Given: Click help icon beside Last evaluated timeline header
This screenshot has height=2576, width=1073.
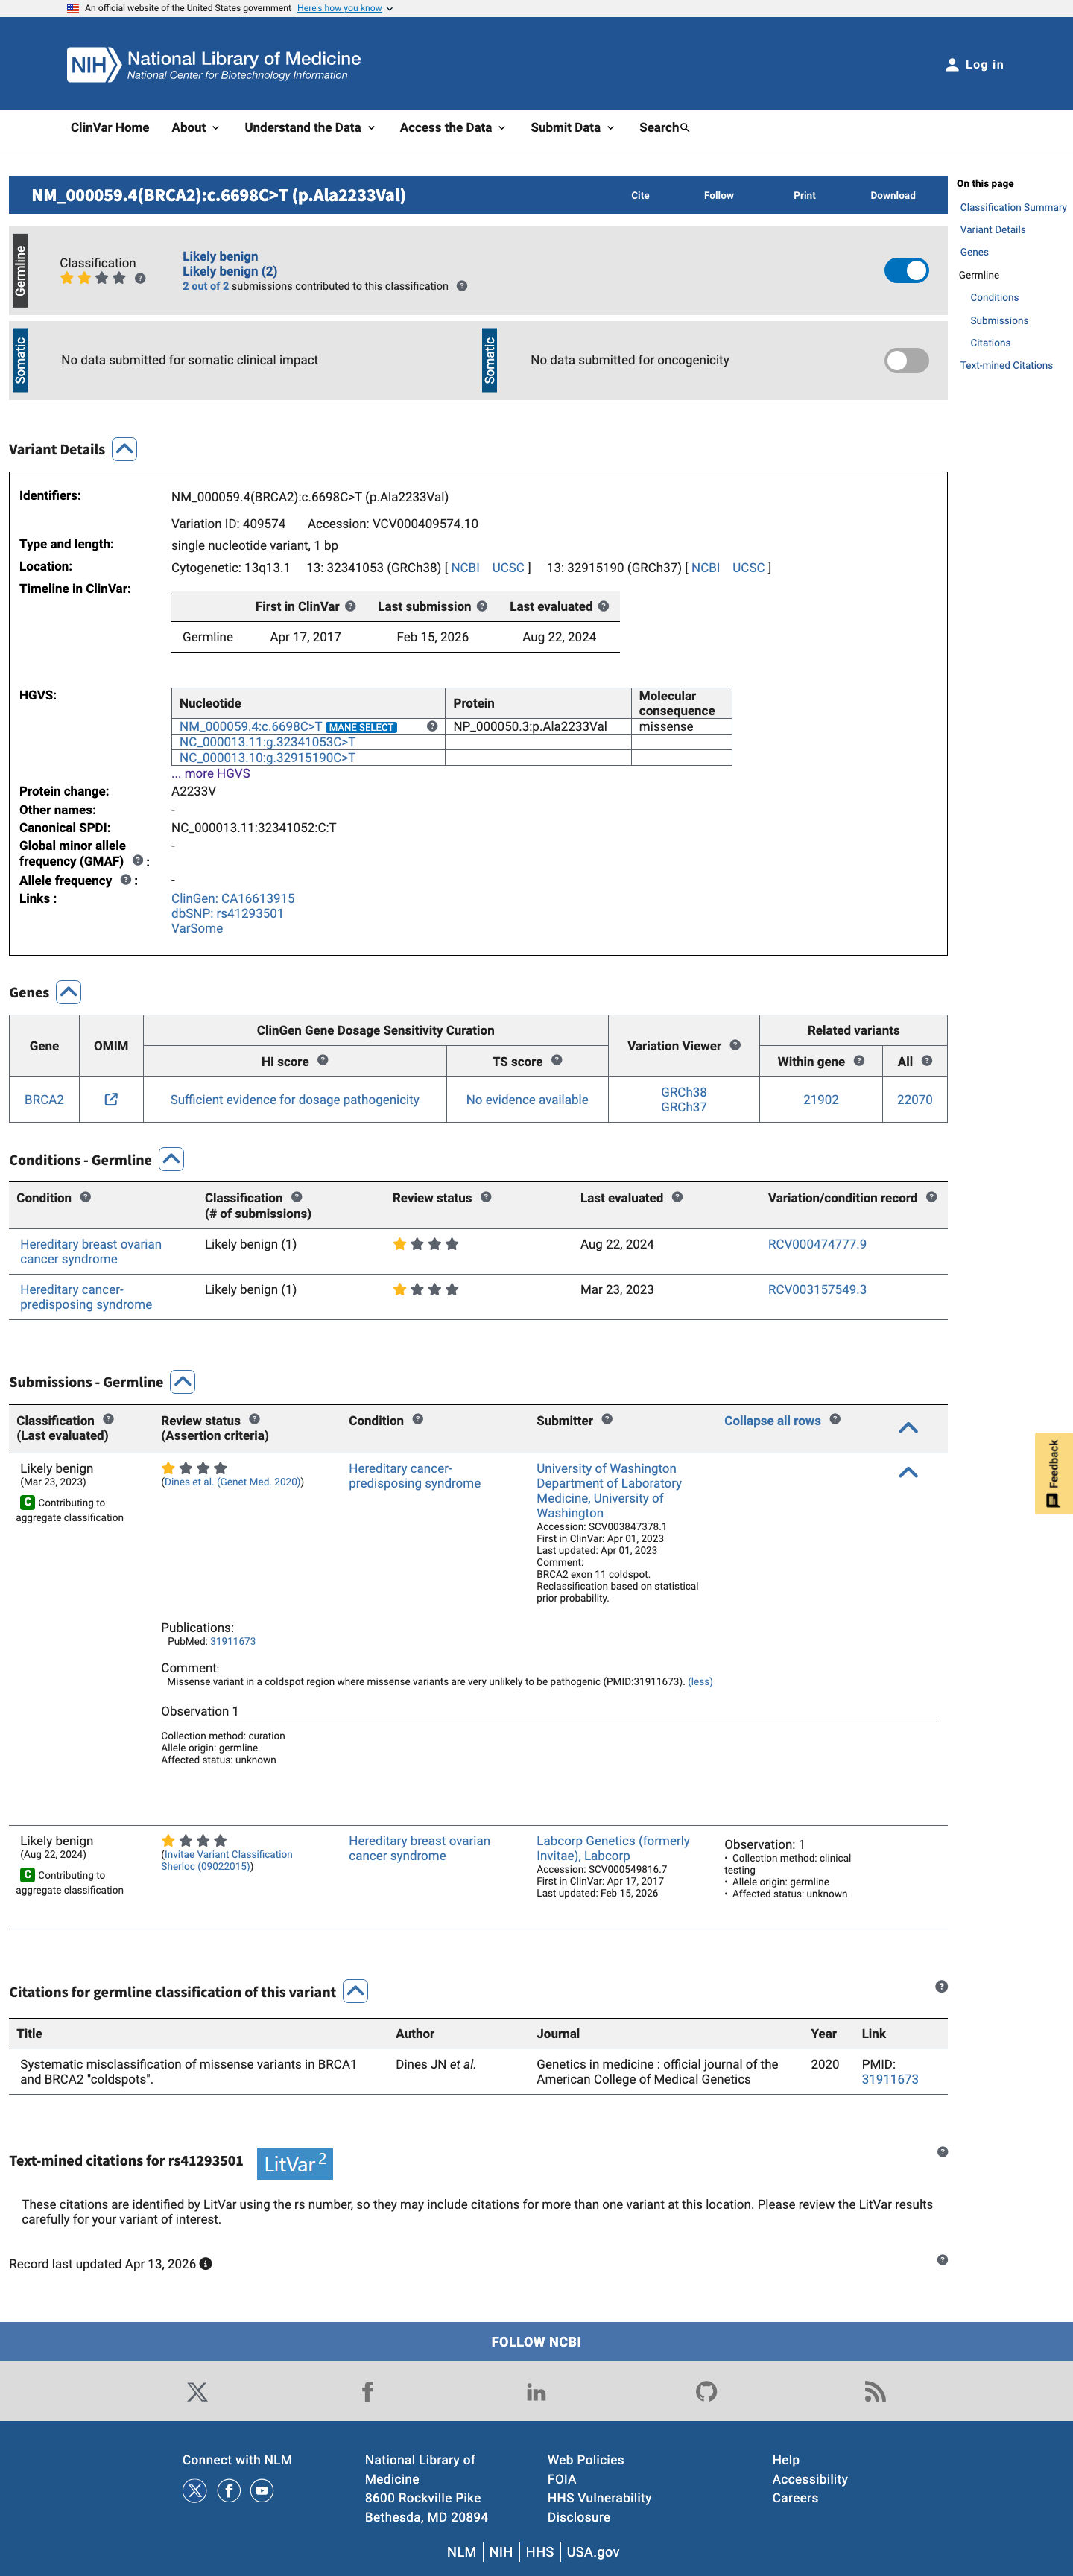Looking at the screenshot, I should pyautogui.click(x=603, y=607).
